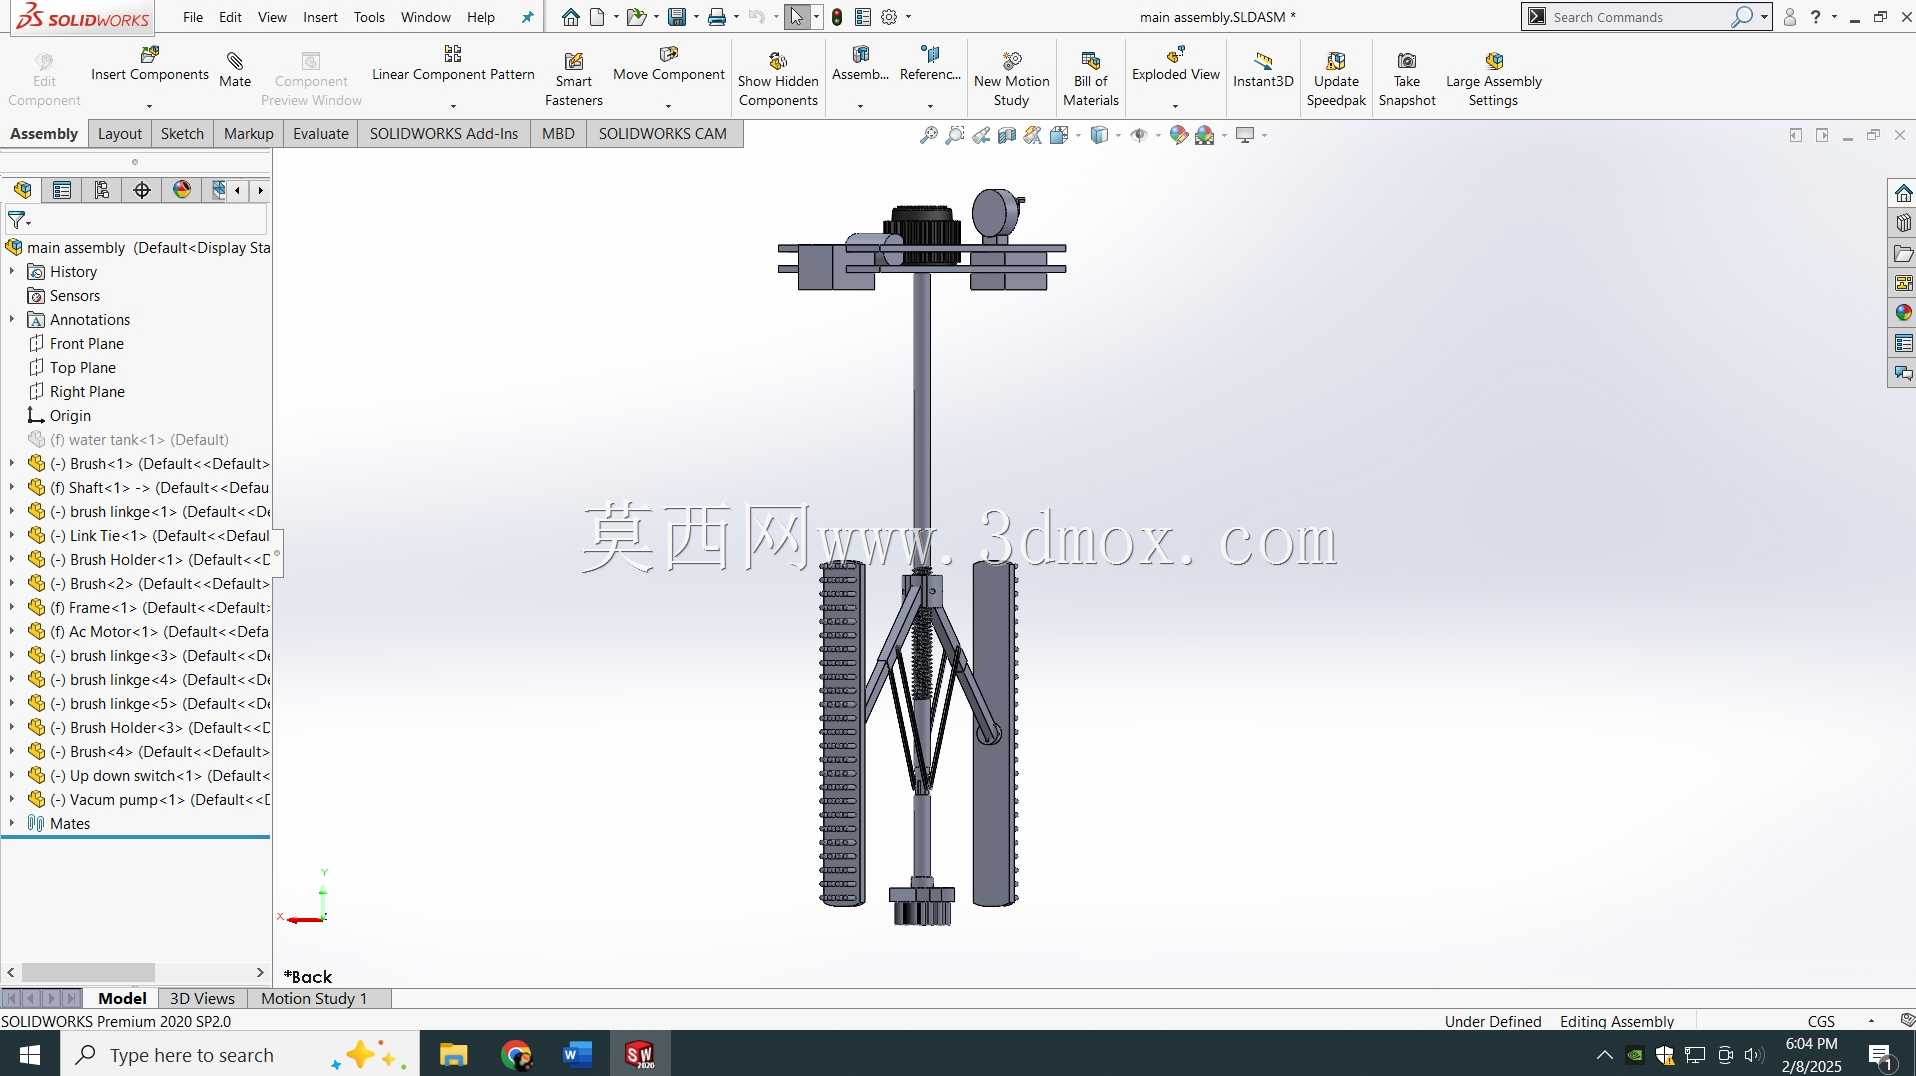1916x1076 pixels.
Task: Switch to SOLIDWORKS CAM tab
Action: (x=663, y=134)
